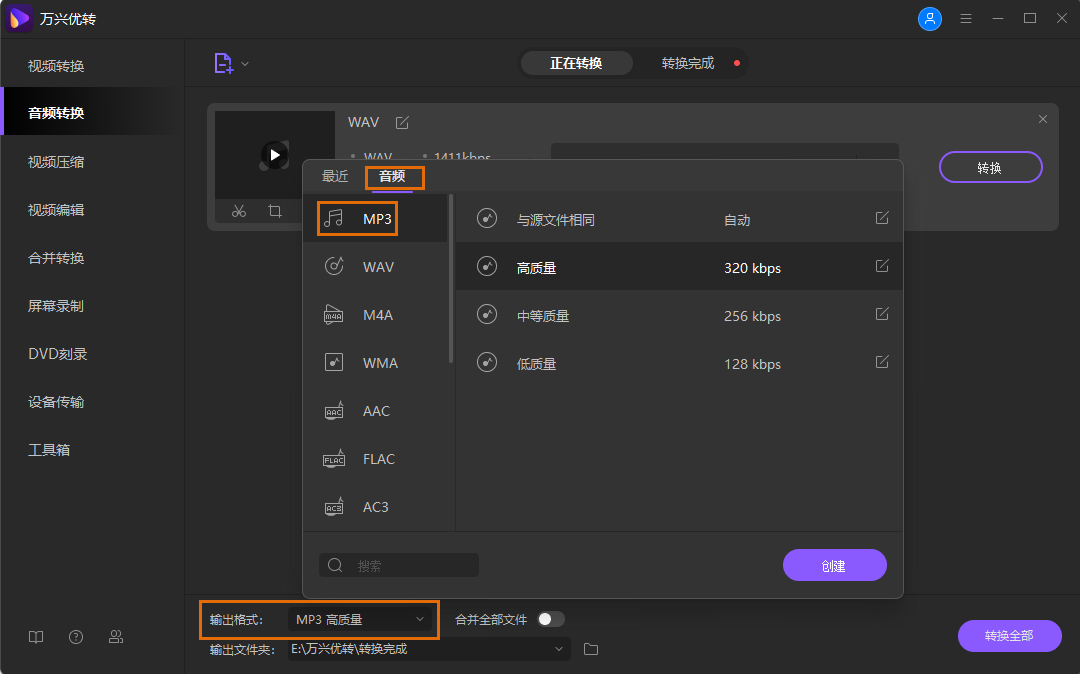This screenshot has width=1080, height=674.
Task: Select the MP3 format icon
Action: [x=357, y=218]
